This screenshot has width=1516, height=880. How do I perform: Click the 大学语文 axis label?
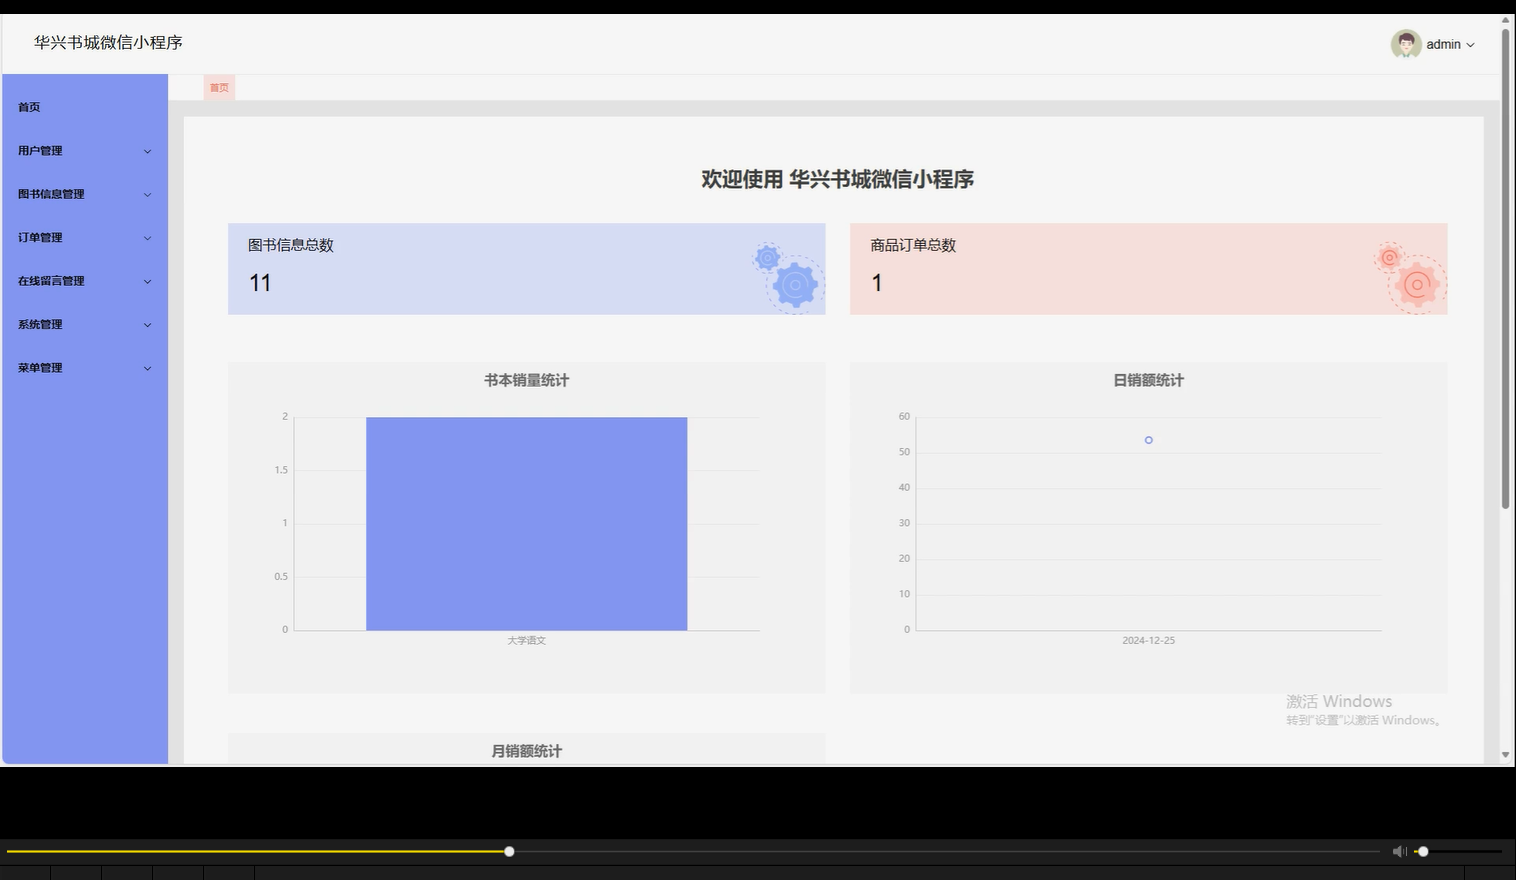526,640
